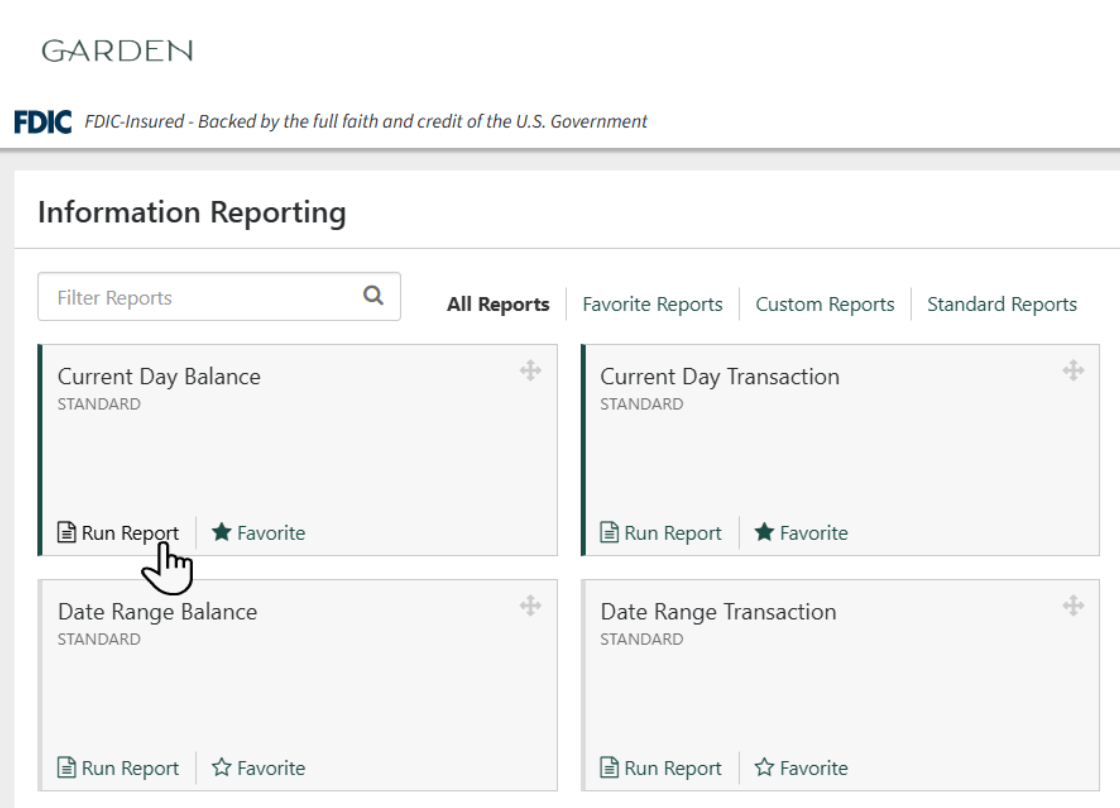Screen dimensions: 1120x808
Task: Click the FDIC-Insured disclaimer text
Action: pyautogui.click(x=366, y=121)
